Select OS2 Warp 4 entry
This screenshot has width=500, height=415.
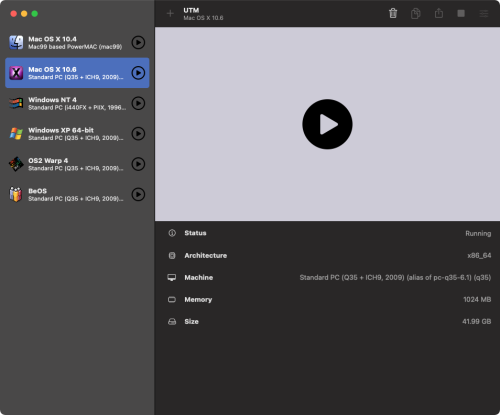point(77,164)
